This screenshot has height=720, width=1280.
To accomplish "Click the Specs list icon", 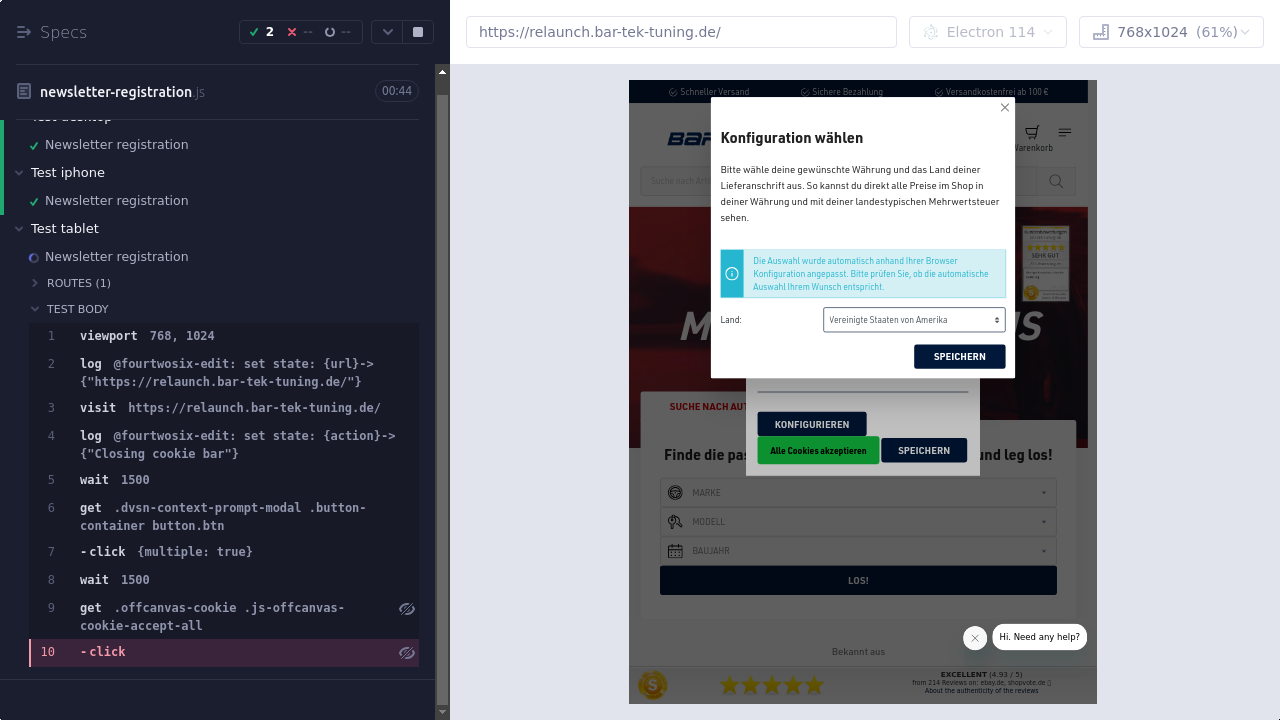I will (x=24, y=32).
